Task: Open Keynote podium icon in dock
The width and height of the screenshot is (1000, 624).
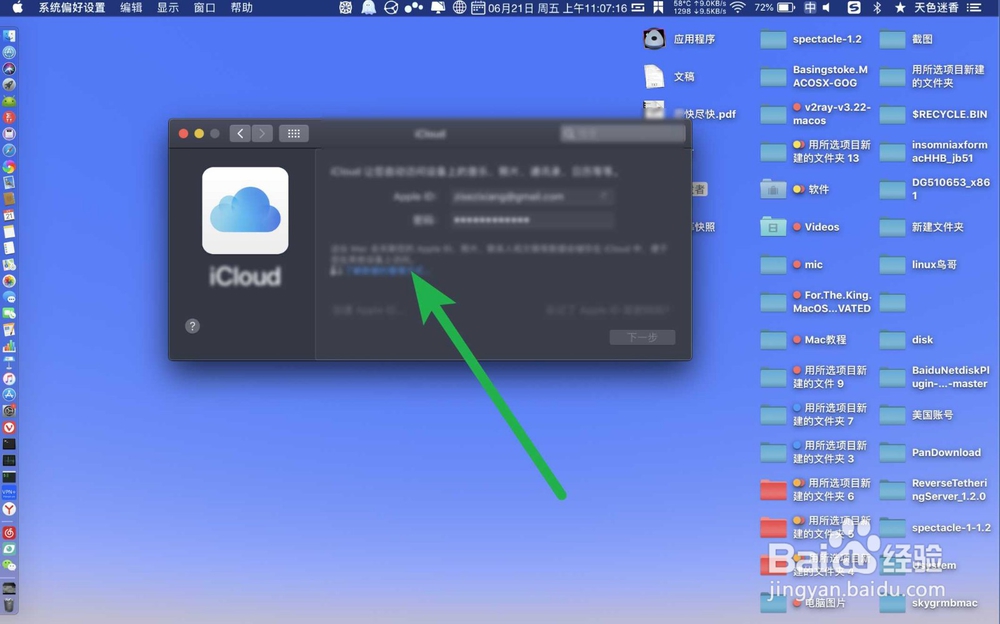Action: (x=9, y=362)
